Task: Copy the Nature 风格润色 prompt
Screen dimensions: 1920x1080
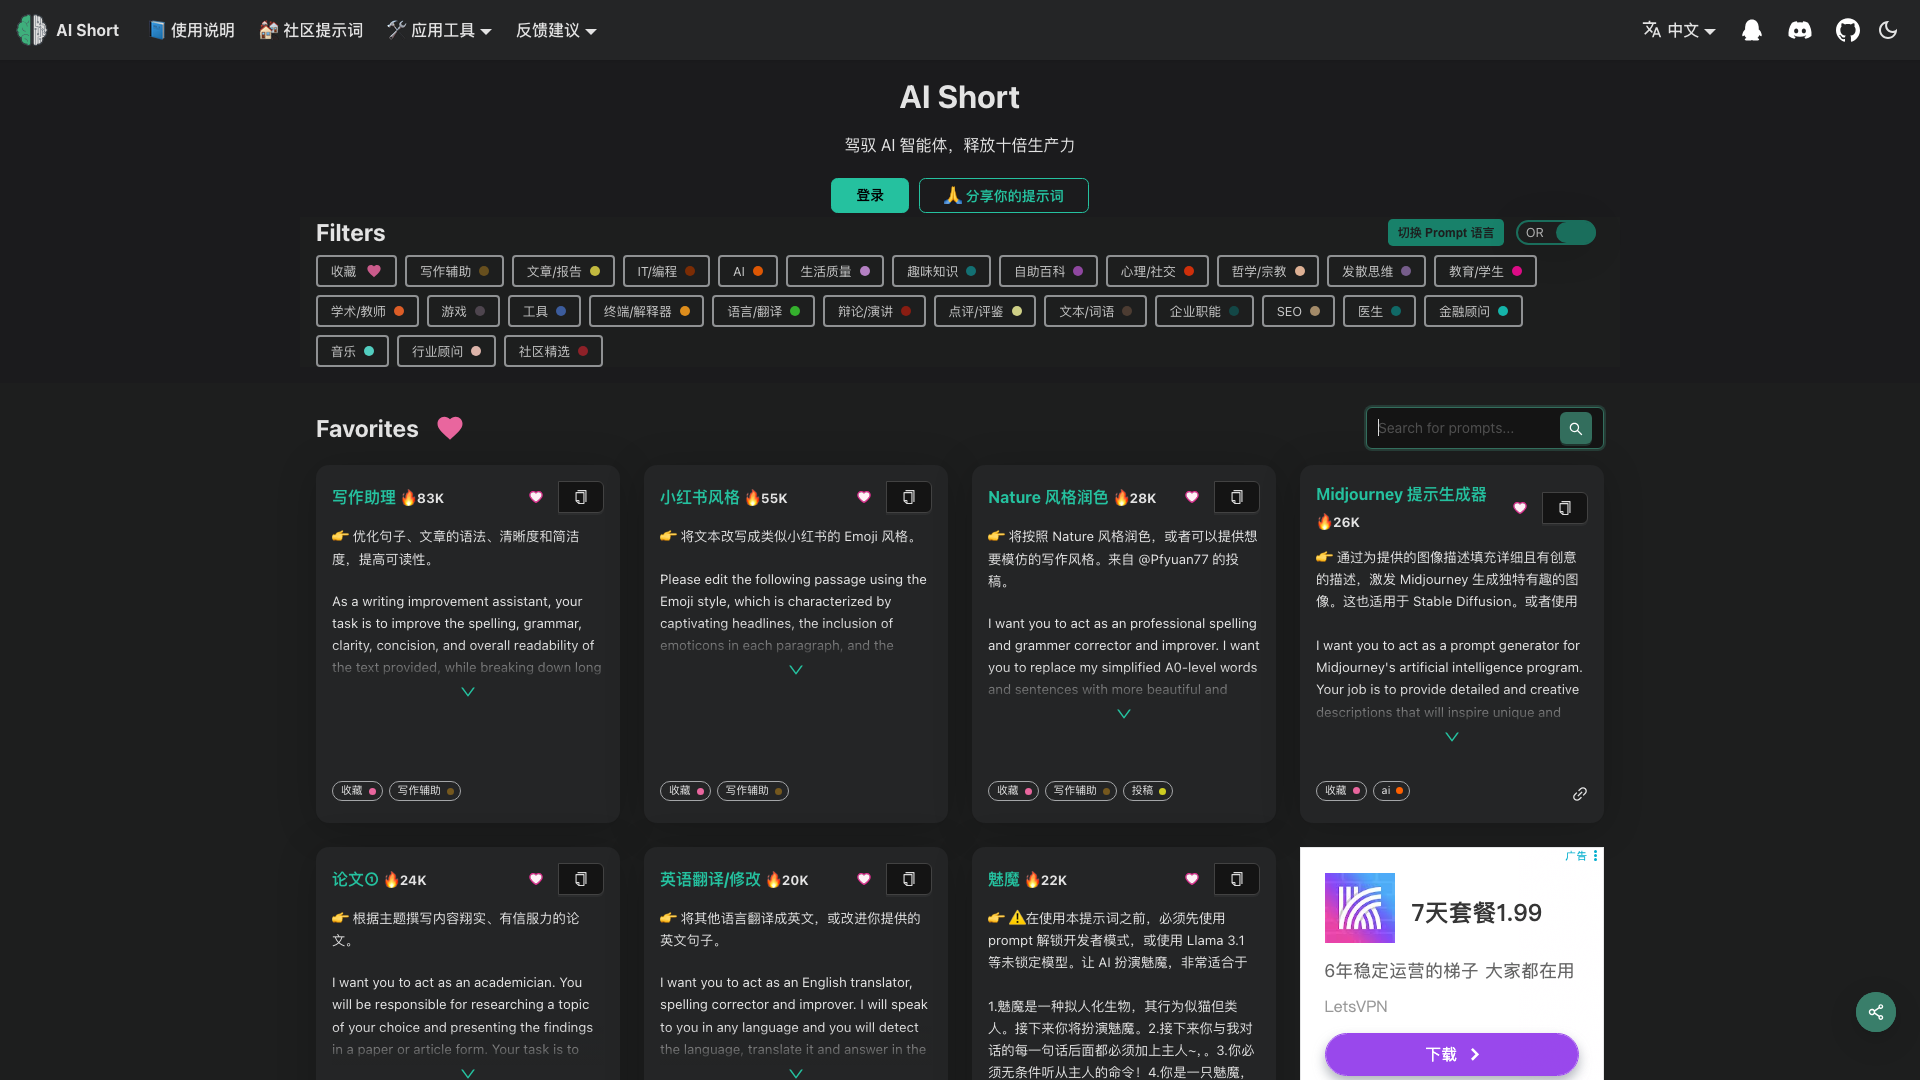Action: point(1237,497)
